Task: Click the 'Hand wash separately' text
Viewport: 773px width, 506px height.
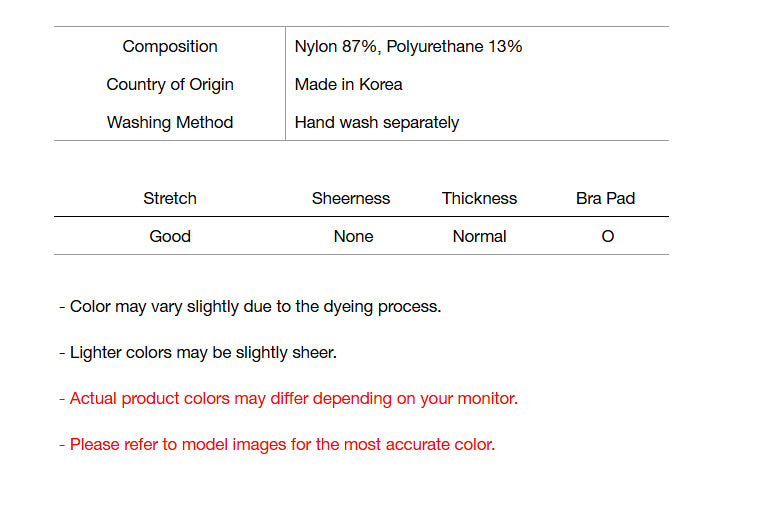Action: coord(377,122)
